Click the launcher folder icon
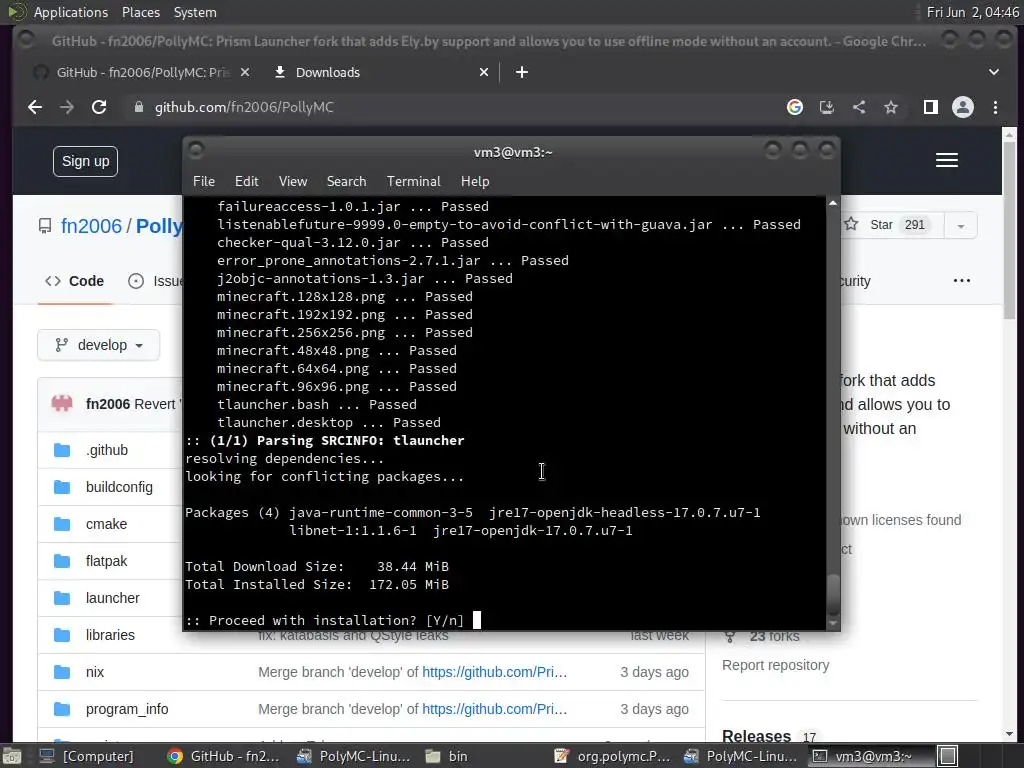The image size is (1024, 768). (62, 598)
